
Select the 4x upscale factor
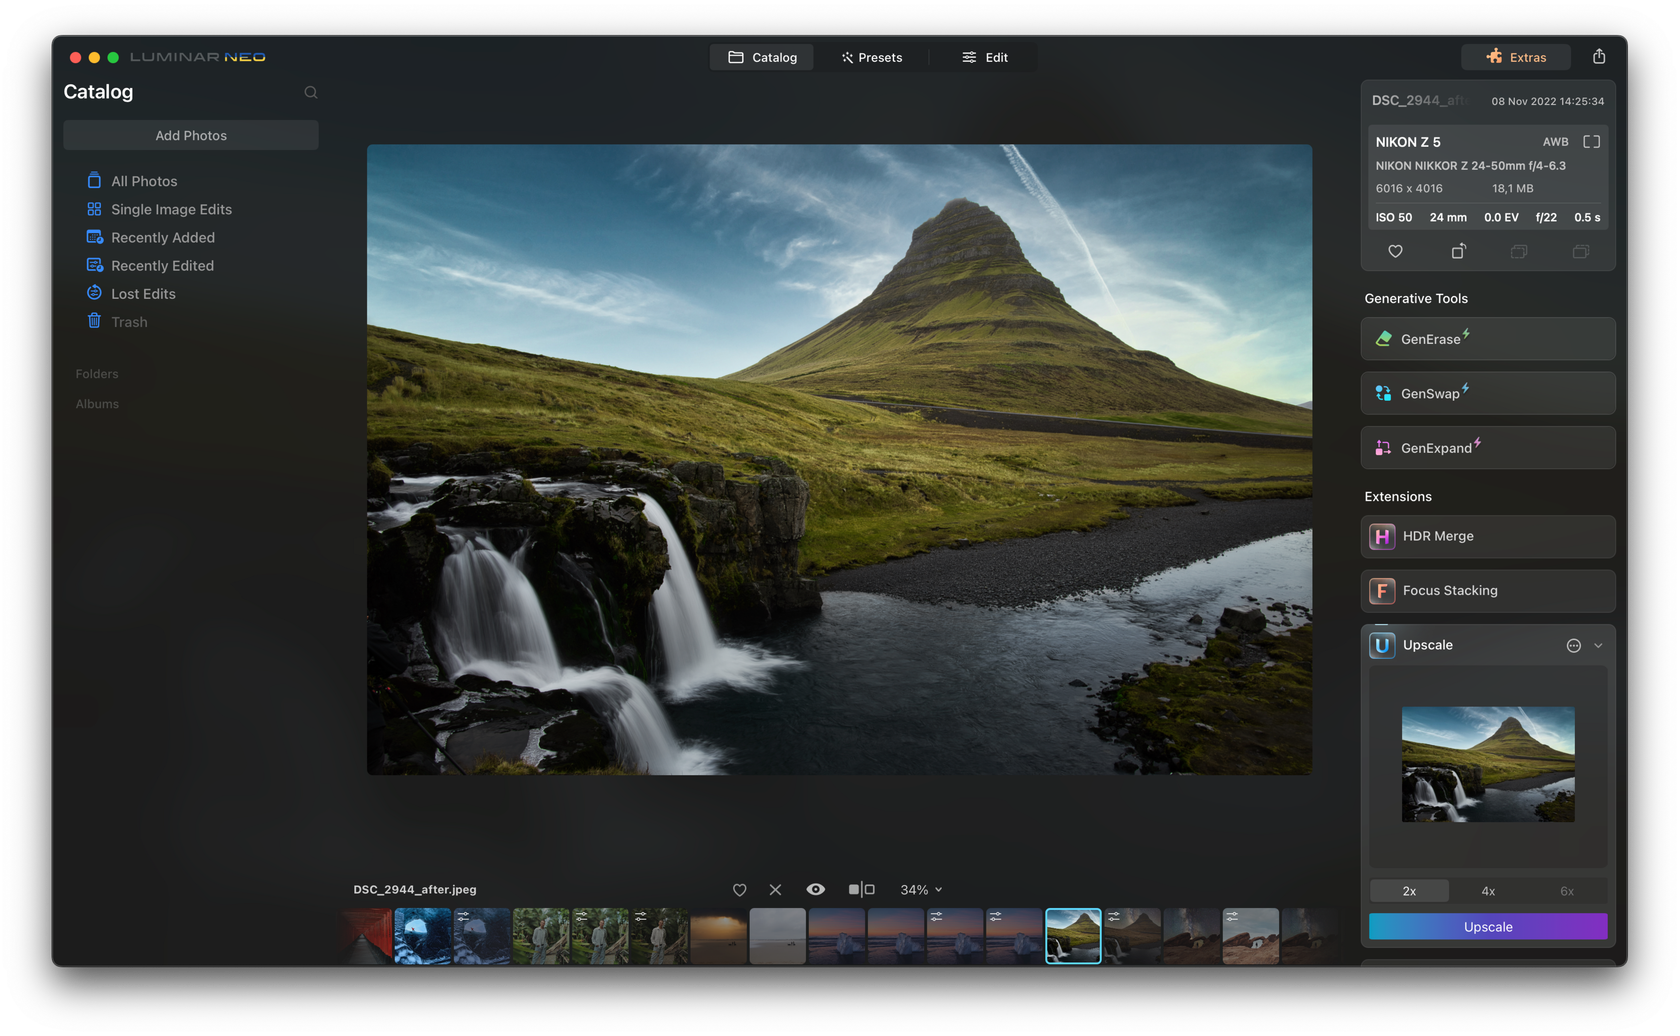tap(1488, 891)
